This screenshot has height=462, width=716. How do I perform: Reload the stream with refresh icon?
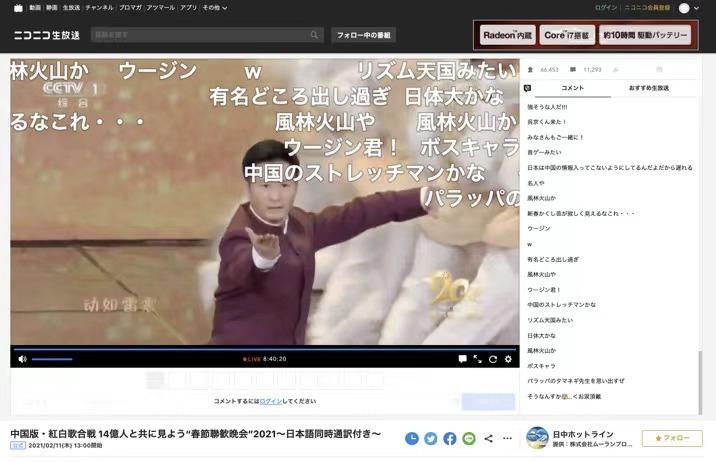pos(493,359)
